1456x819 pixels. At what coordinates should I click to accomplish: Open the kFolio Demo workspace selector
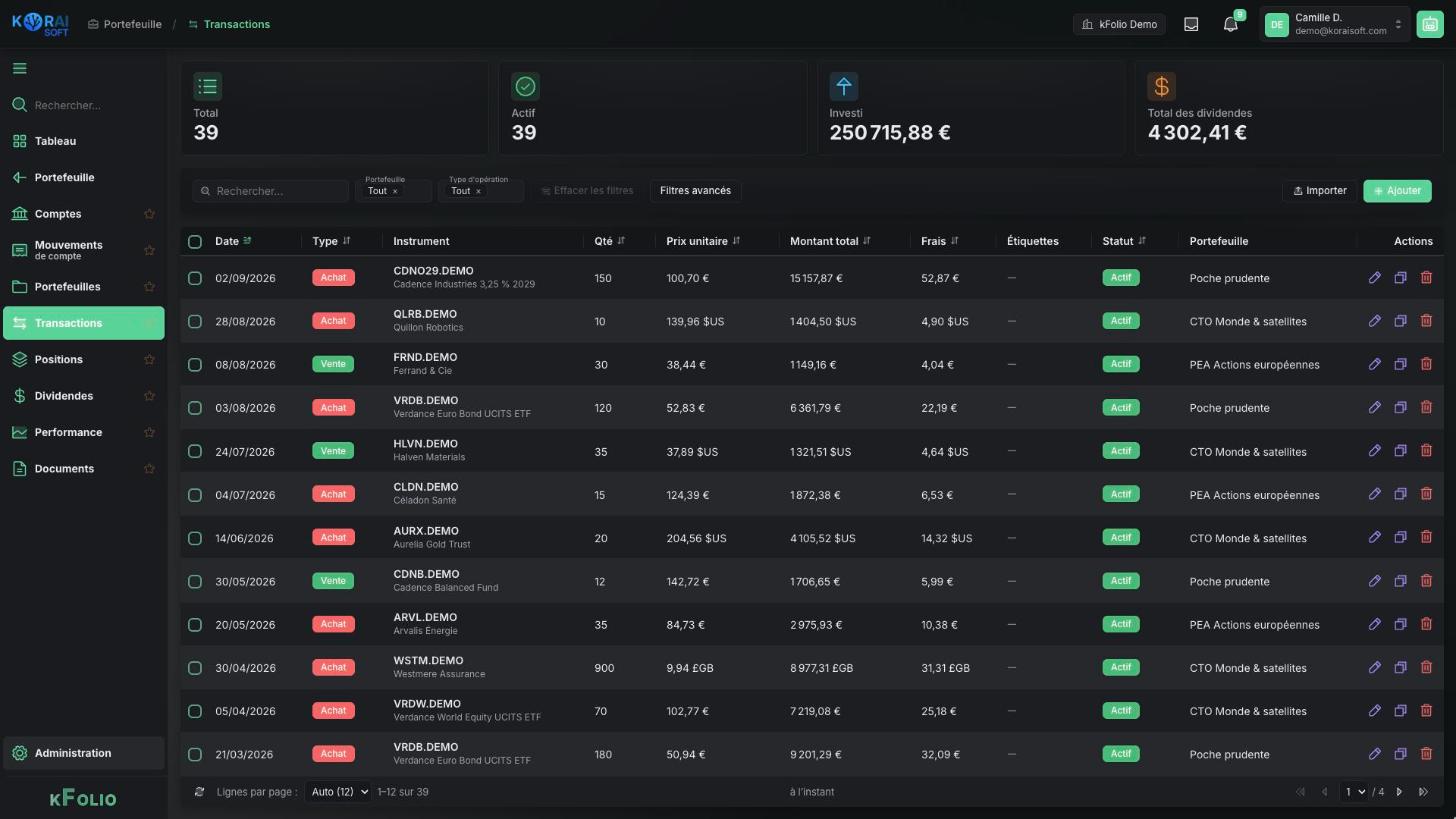click(1119, 24)
